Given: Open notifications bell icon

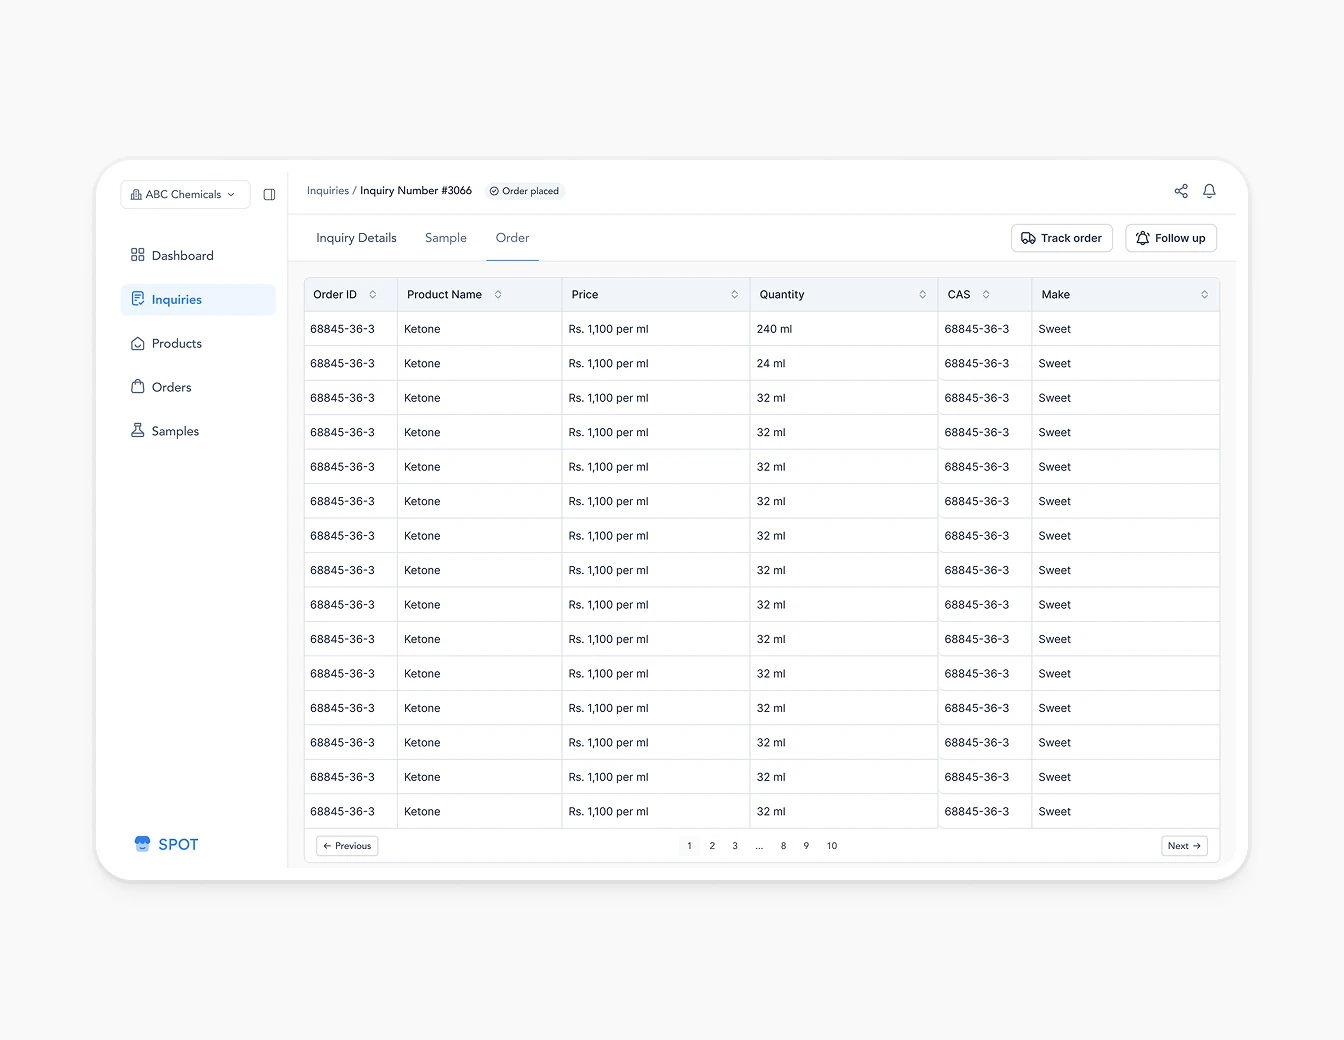Looking at the screenshot, I should tap(1209, 191).
